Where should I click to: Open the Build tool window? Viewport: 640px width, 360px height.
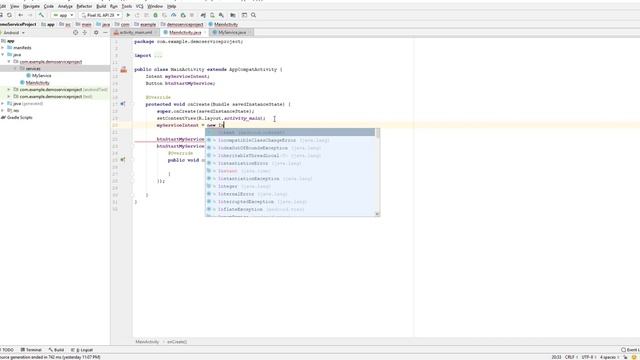(56, 350)
